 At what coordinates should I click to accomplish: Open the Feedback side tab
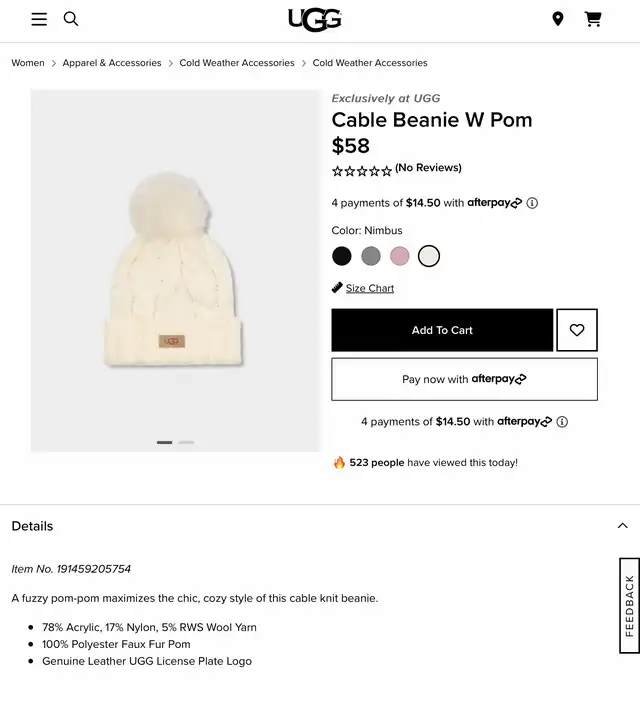pos(630,606)
